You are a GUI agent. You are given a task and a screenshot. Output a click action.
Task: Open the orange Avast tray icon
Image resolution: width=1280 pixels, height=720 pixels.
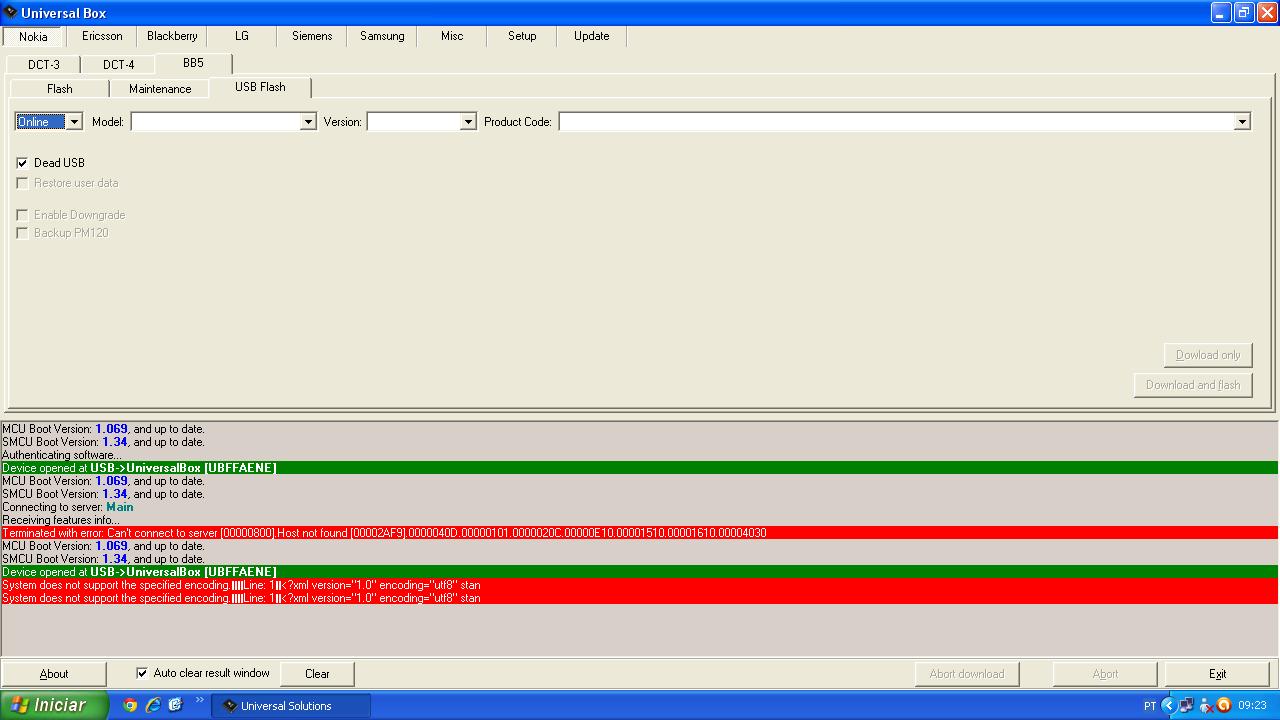tap(1224, 705)
